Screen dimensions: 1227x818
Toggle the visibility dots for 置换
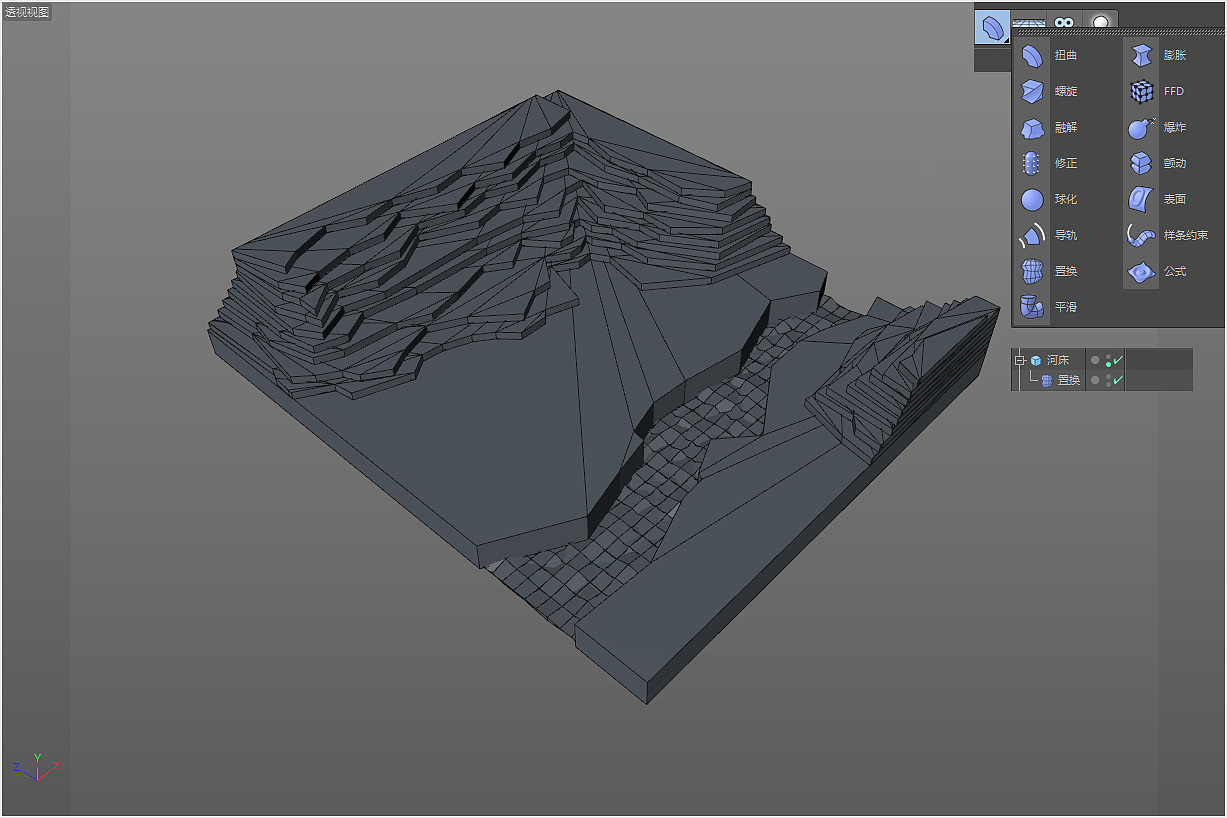[1108, 380]
